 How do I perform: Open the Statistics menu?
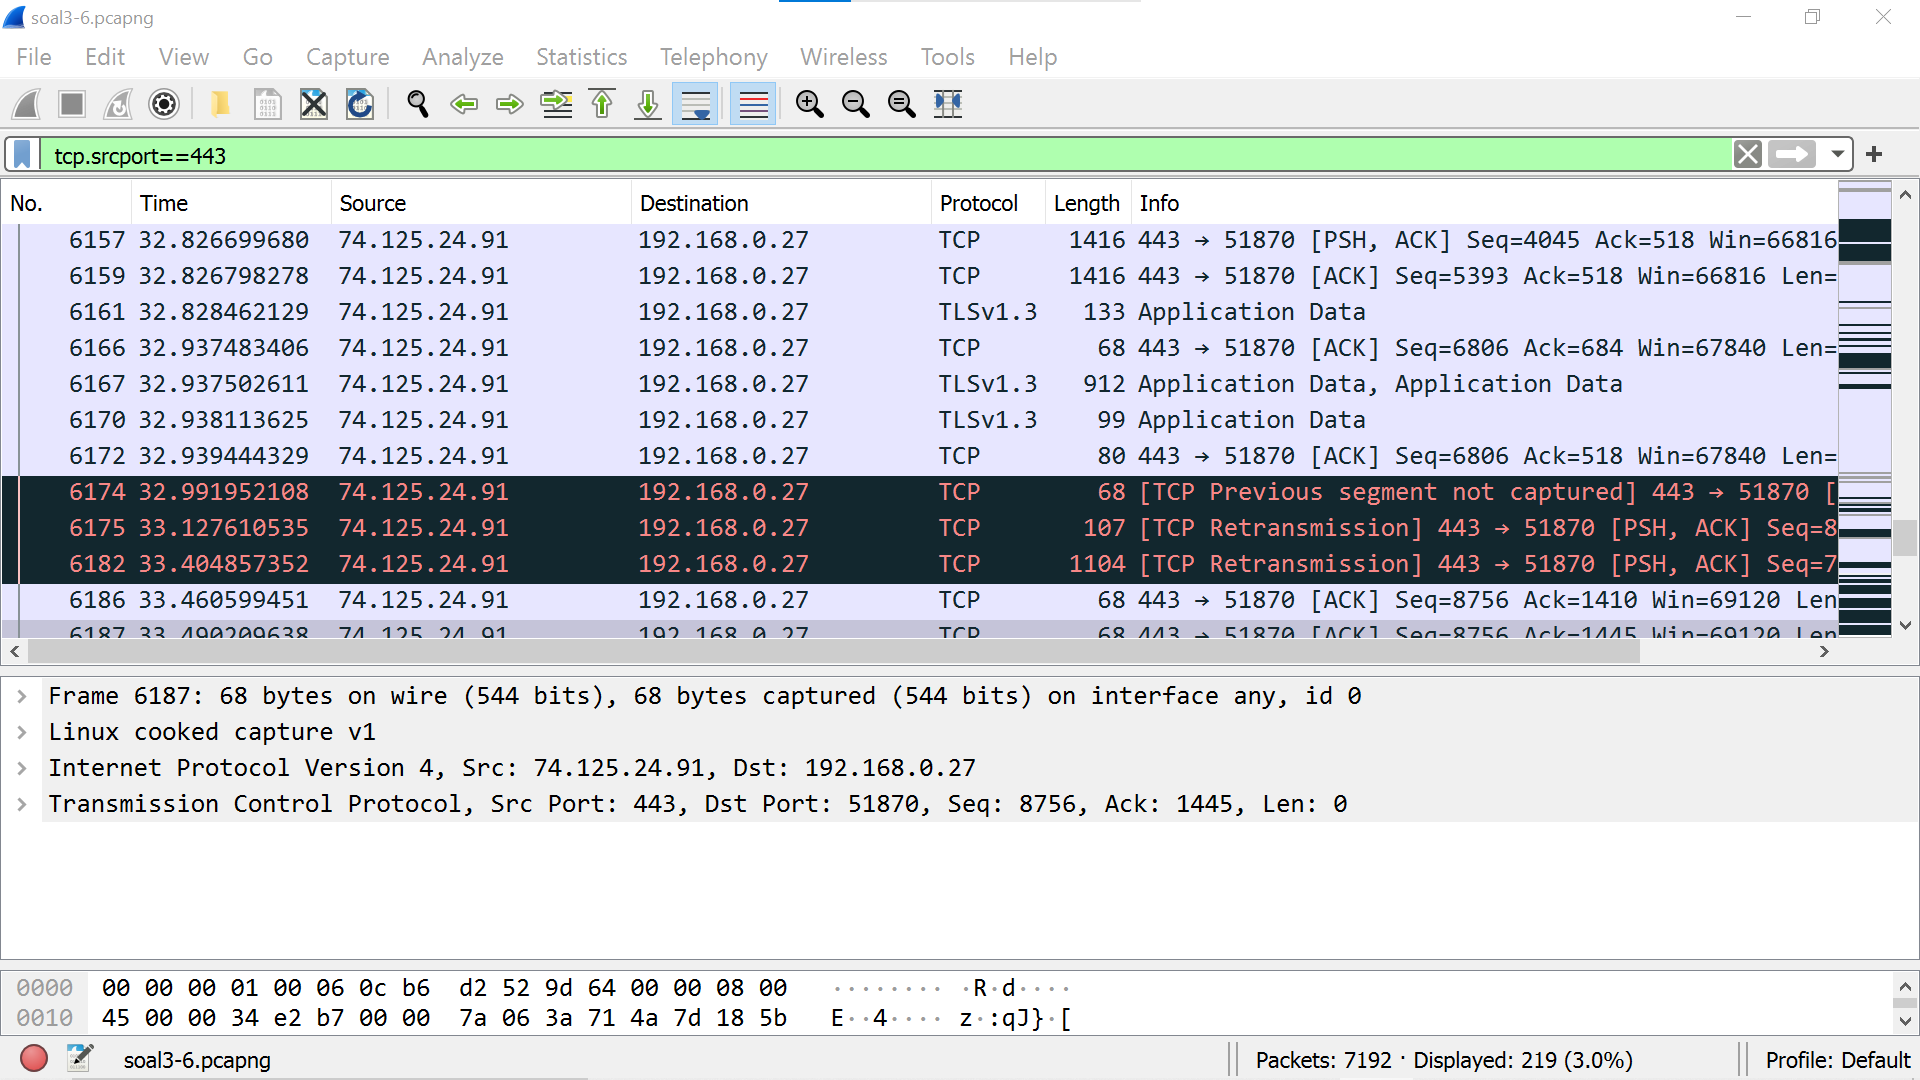click(x=581, y=57)
